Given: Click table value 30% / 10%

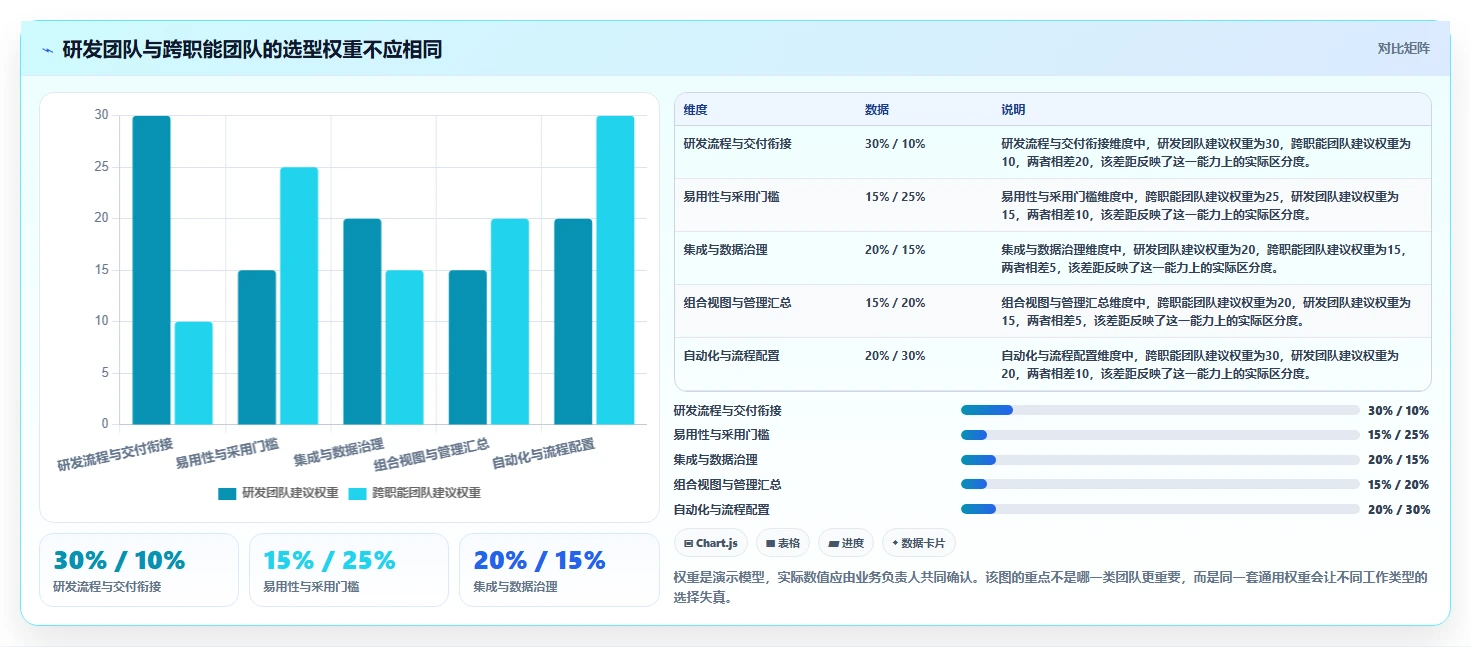Looking at the screenshot, I should [x=895, y=144].
